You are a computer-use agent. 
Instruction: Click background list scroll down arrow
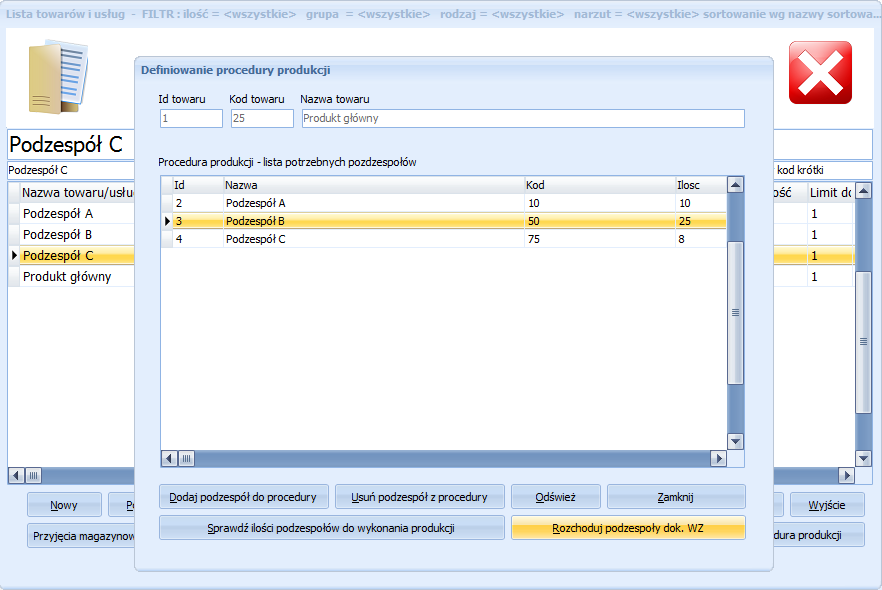point(863,458)
